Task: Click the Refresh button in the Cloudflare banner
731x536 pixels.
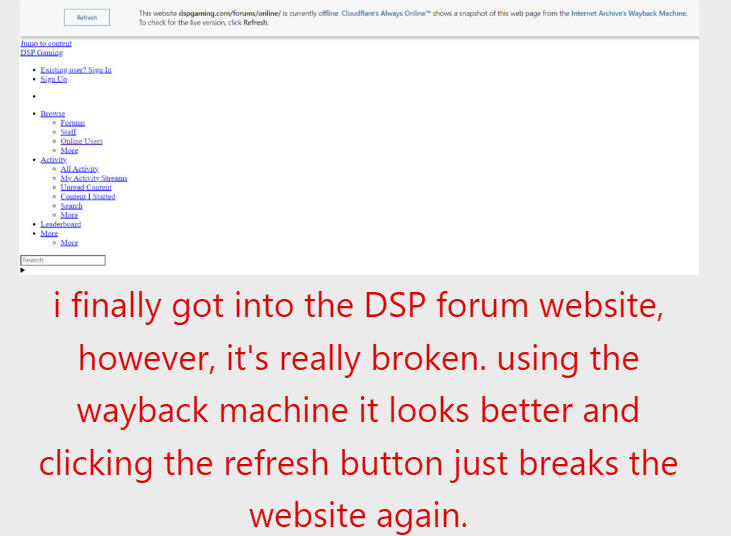Action: 87,17
